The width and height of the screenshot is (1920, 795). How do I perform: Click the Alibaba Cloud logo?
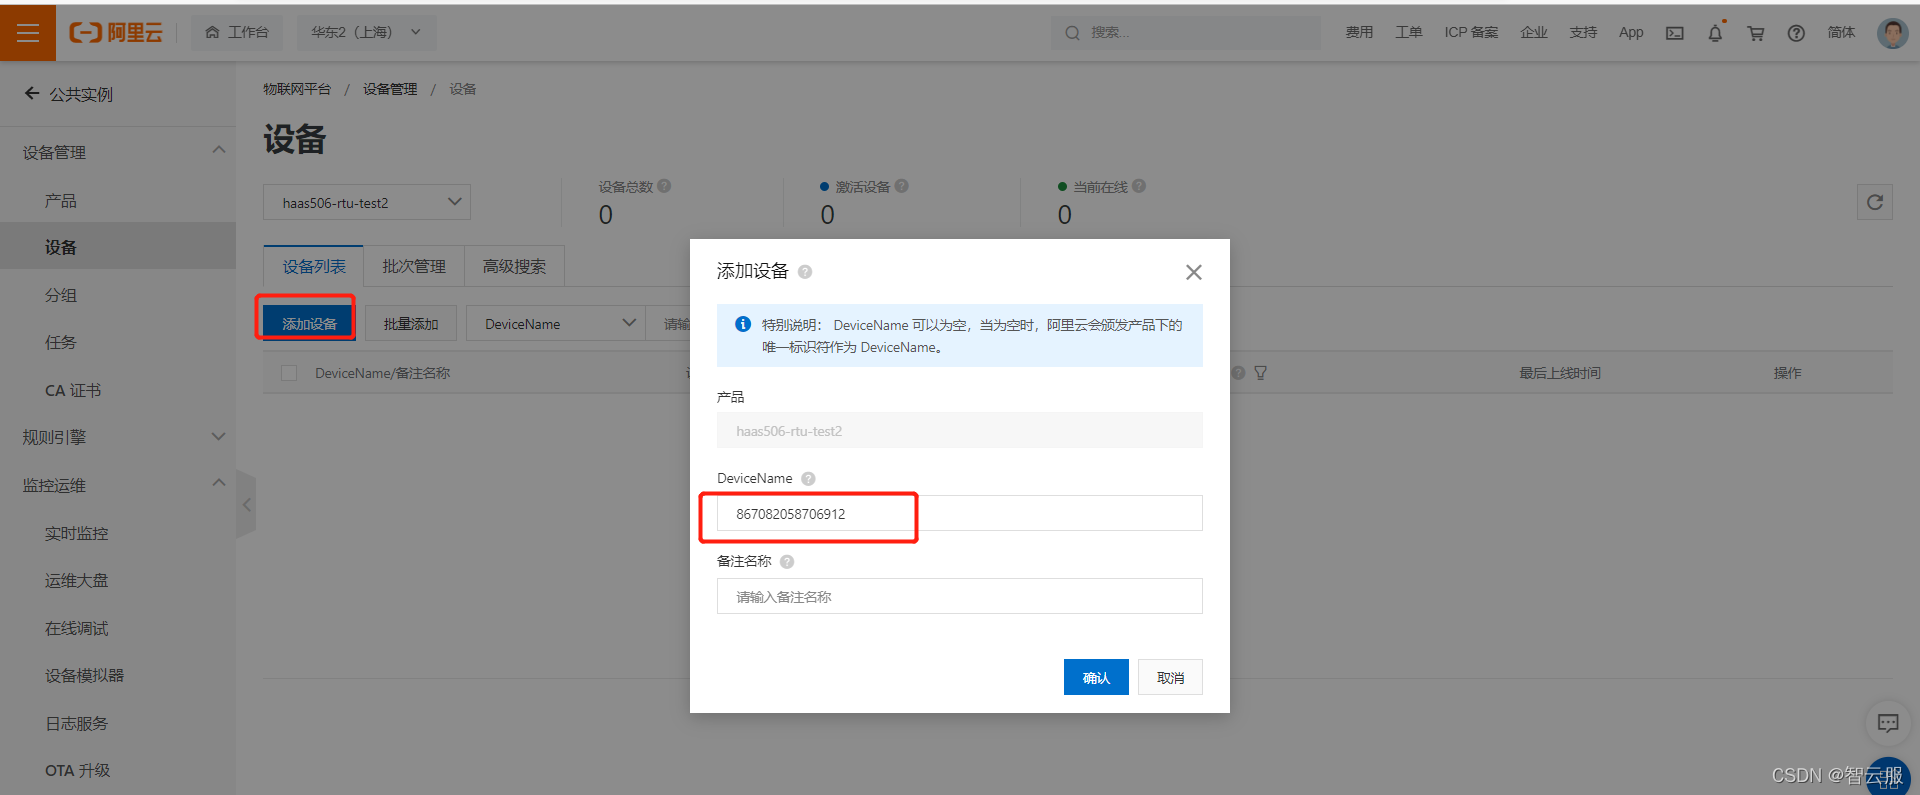pyautogui.click(x=115, y=33)
